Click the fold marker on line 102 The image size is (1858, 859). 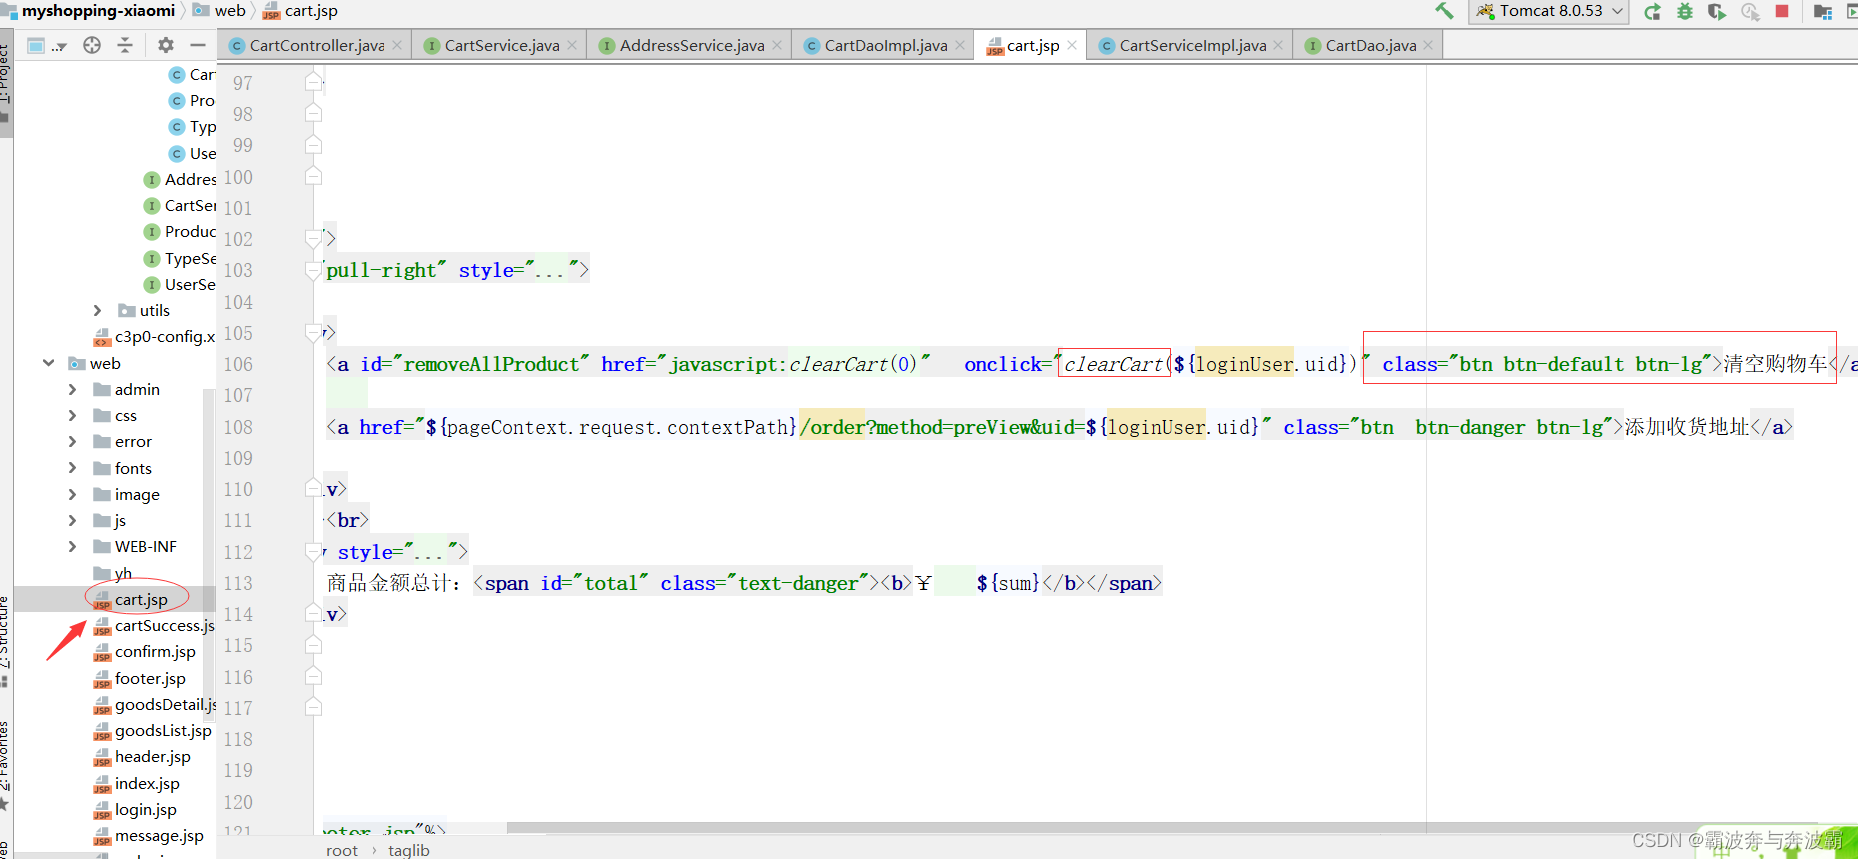coord(313,239)
